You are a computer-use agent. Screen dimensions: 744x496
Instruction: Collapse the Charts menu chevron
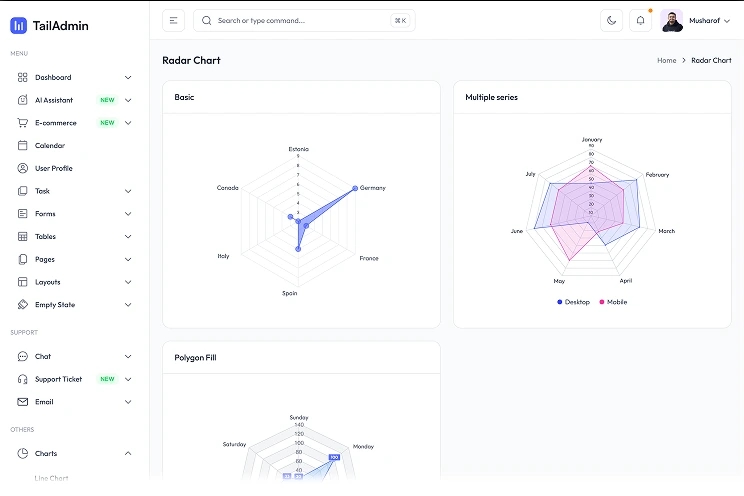(128, 453)
